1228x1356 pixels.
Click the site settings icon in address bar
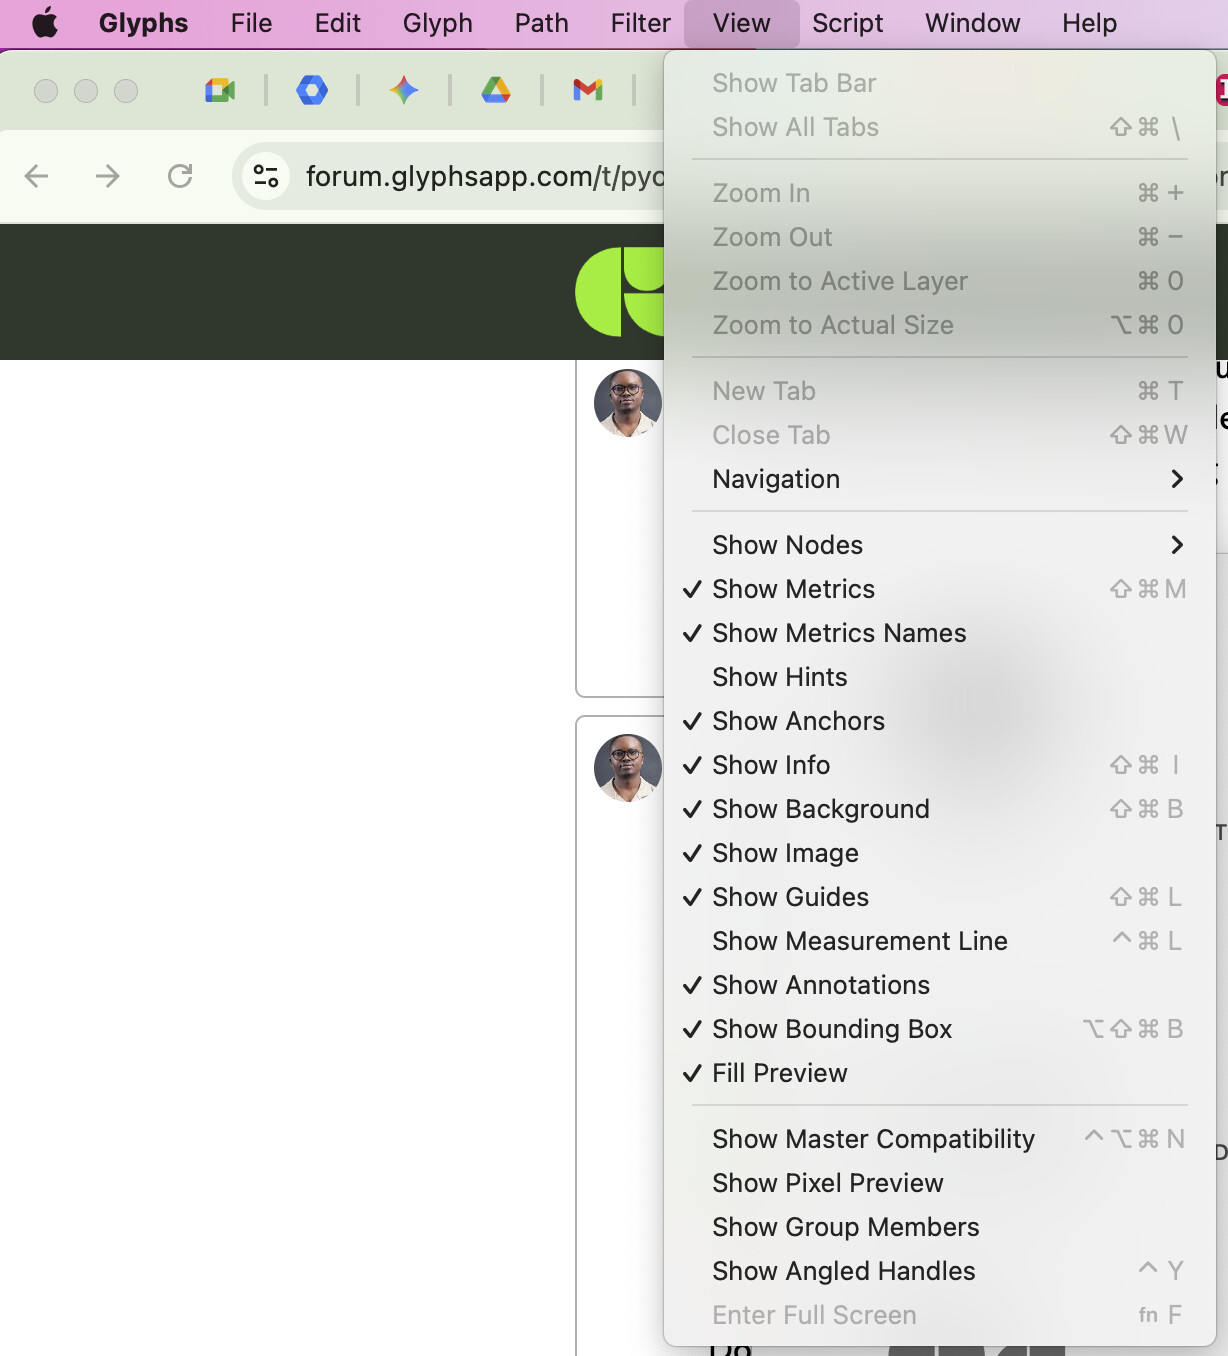(x=266, y=177)
